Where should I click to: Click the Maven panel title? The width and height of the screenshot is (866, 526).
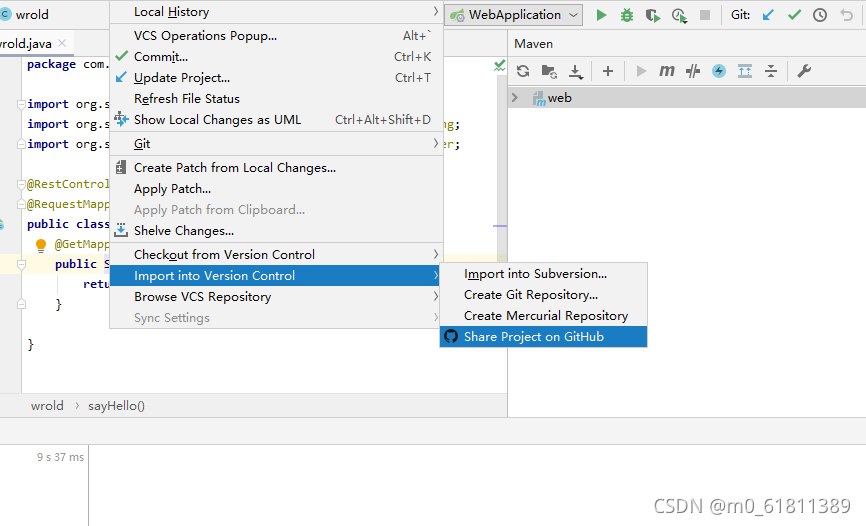pyautogui.click(x=533, y=44)
